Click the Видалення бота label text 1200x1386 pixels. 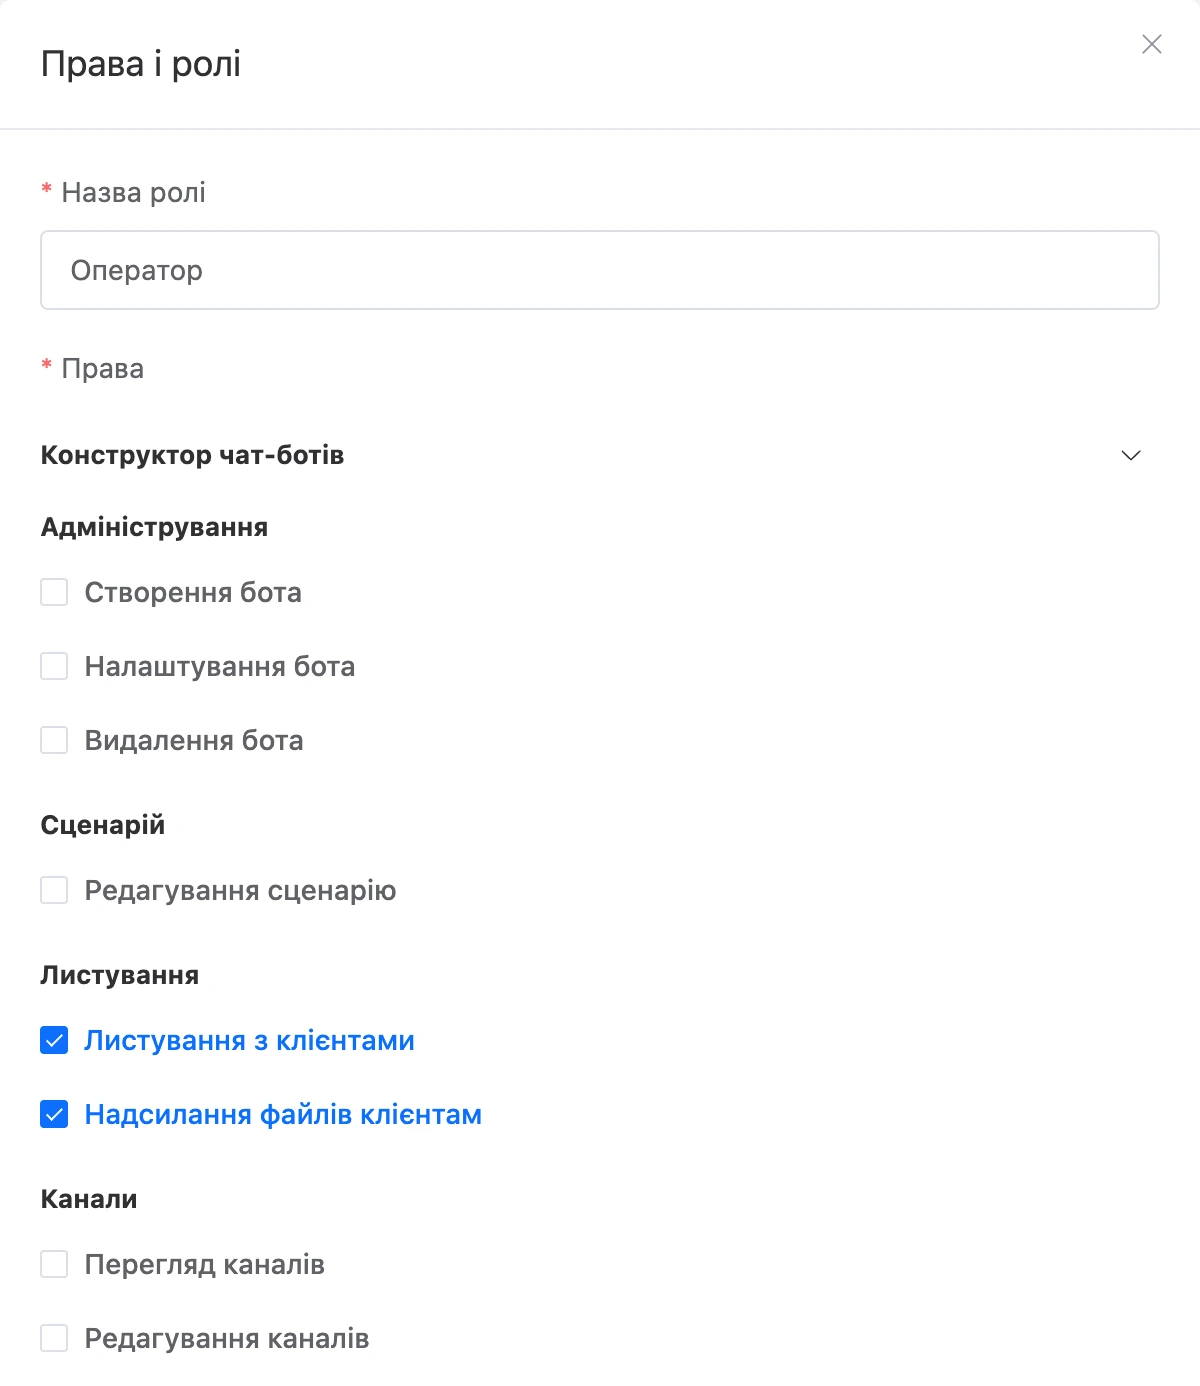pyautogui.click(x=194, y=740)
